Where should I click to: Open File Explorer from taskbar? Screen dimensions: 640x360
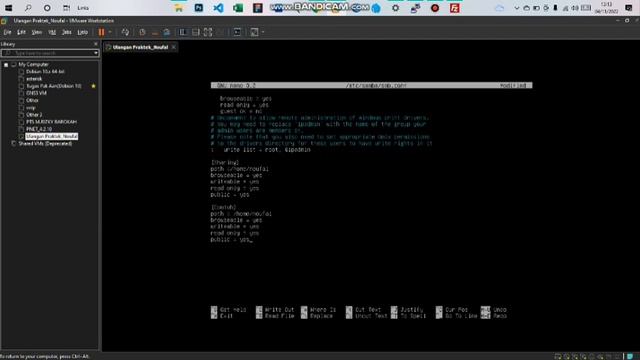coord(179,8)
